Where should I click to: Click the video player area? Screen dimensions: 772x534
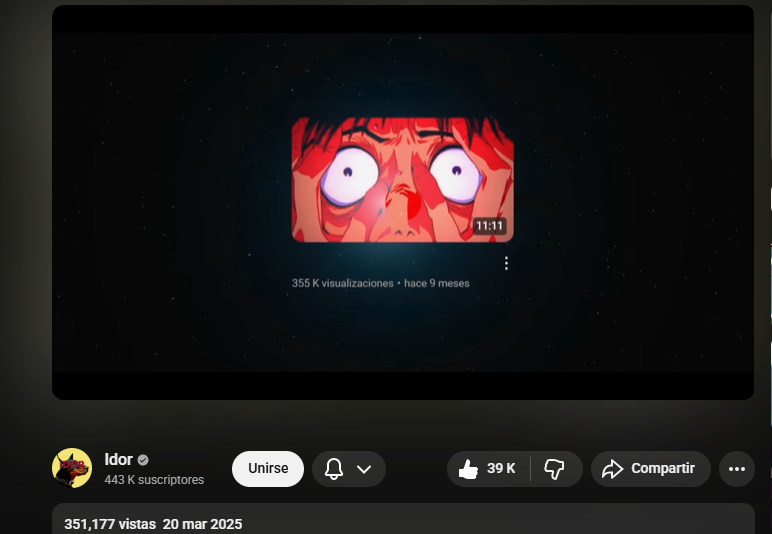[x=403, y=202]
